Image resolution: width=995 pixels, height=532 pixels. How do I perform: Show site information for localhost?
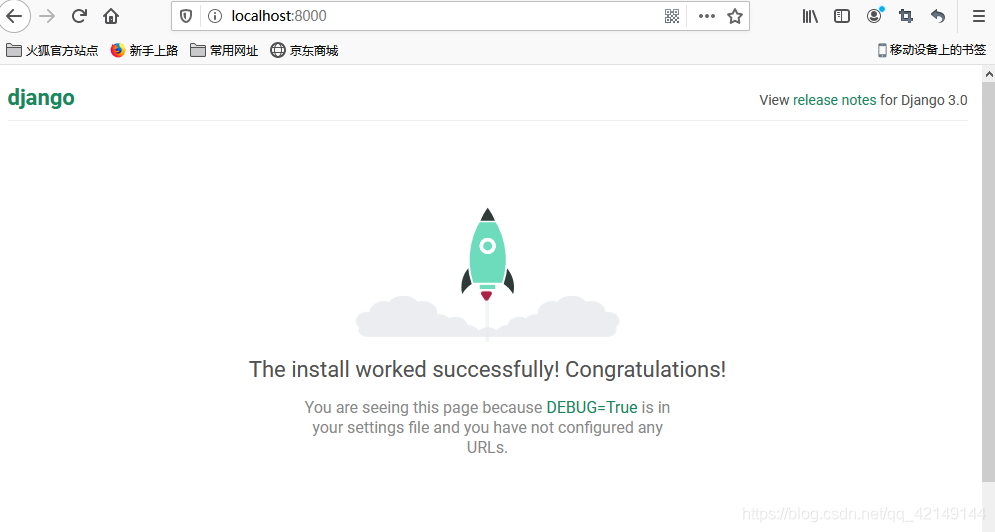point(215,16)
